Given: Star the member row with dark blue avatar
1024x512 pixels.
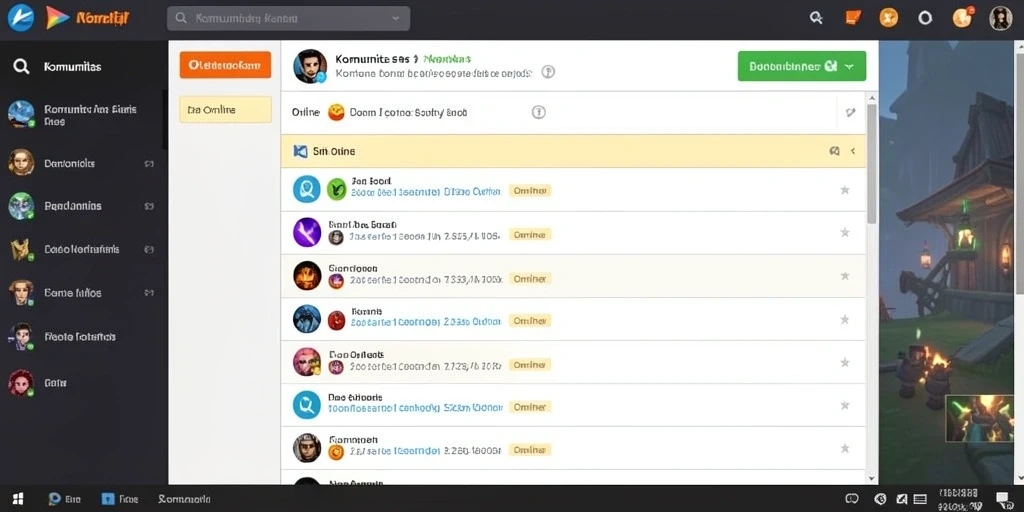Looking at the screenshot, I should pyautogui.click(x=844, y=319).
